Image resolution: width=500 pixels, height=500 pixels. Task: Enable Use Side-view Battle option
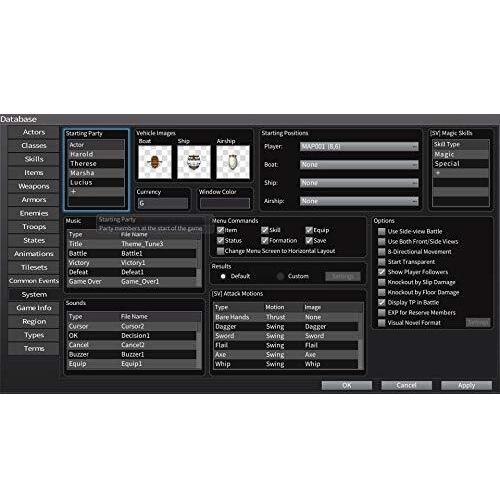tap(382, 231)
